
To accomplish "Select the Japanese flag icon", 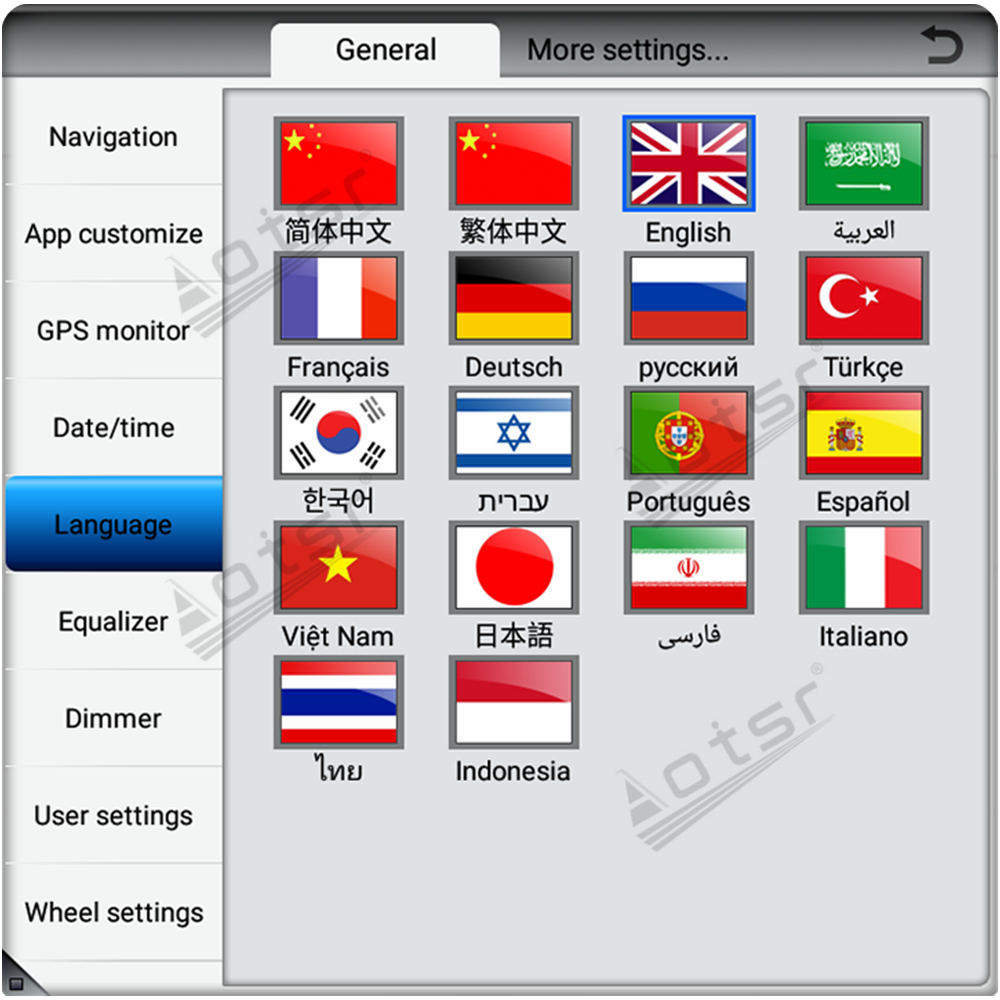I will tap(514, 567).
